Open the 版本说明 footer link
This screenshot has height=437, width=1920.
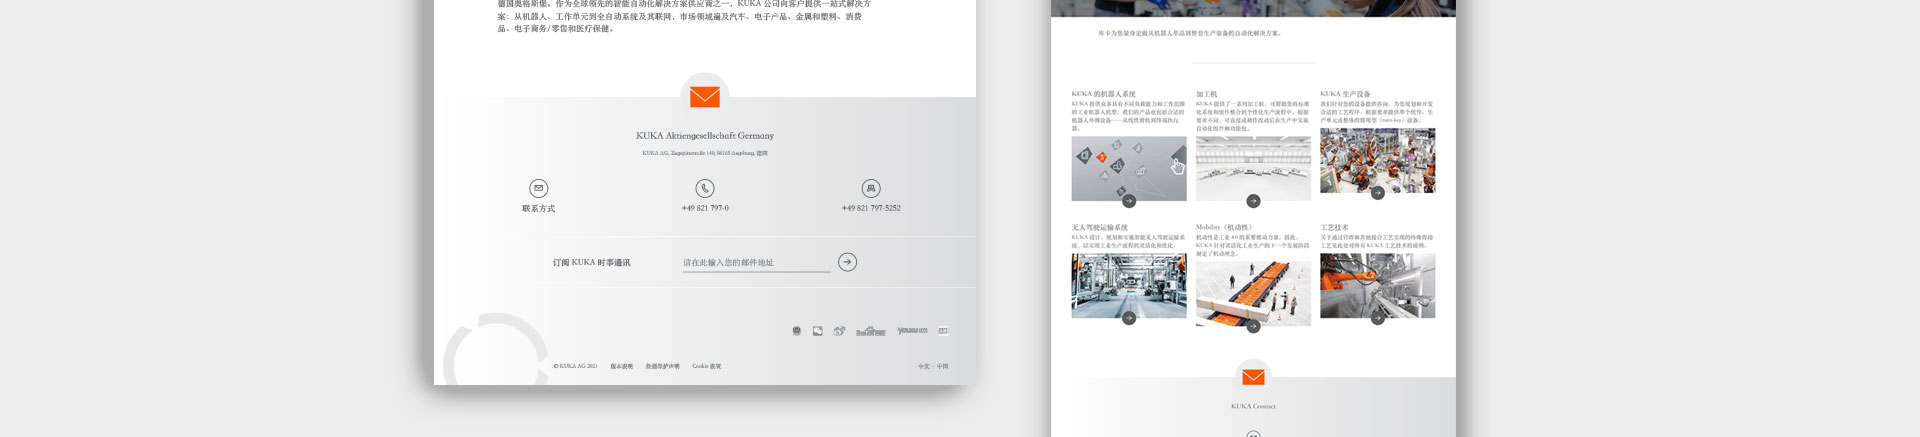622,367
